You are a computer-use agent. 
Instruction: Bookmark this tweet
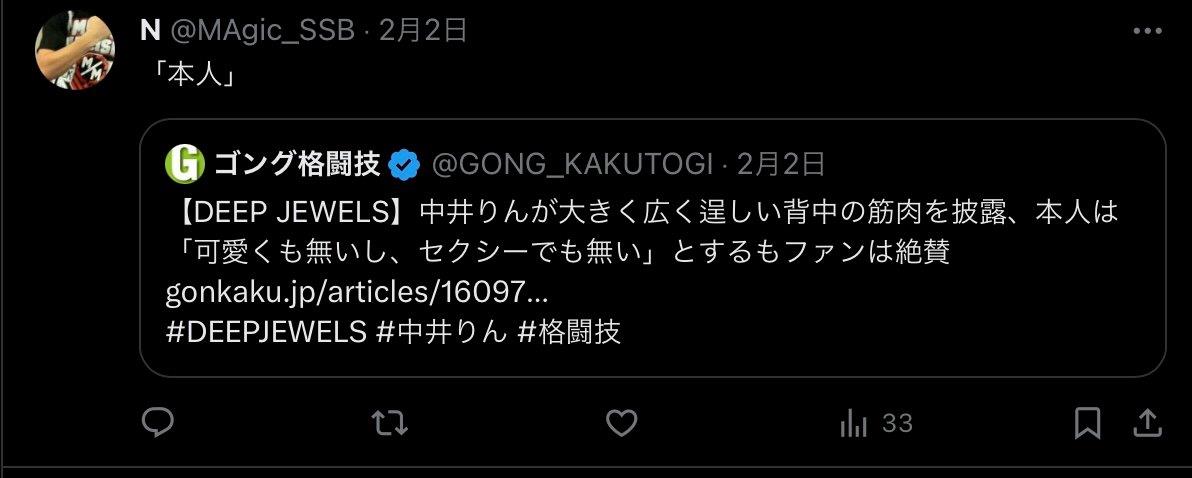coord(1088,423)
